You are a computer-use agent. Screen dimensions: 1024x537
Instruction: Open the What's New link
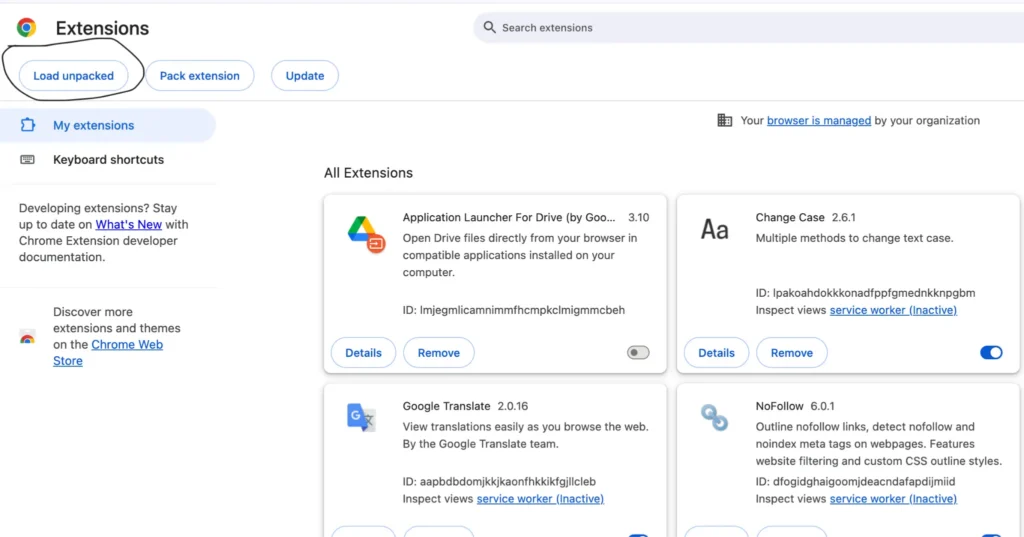(129, 224)
